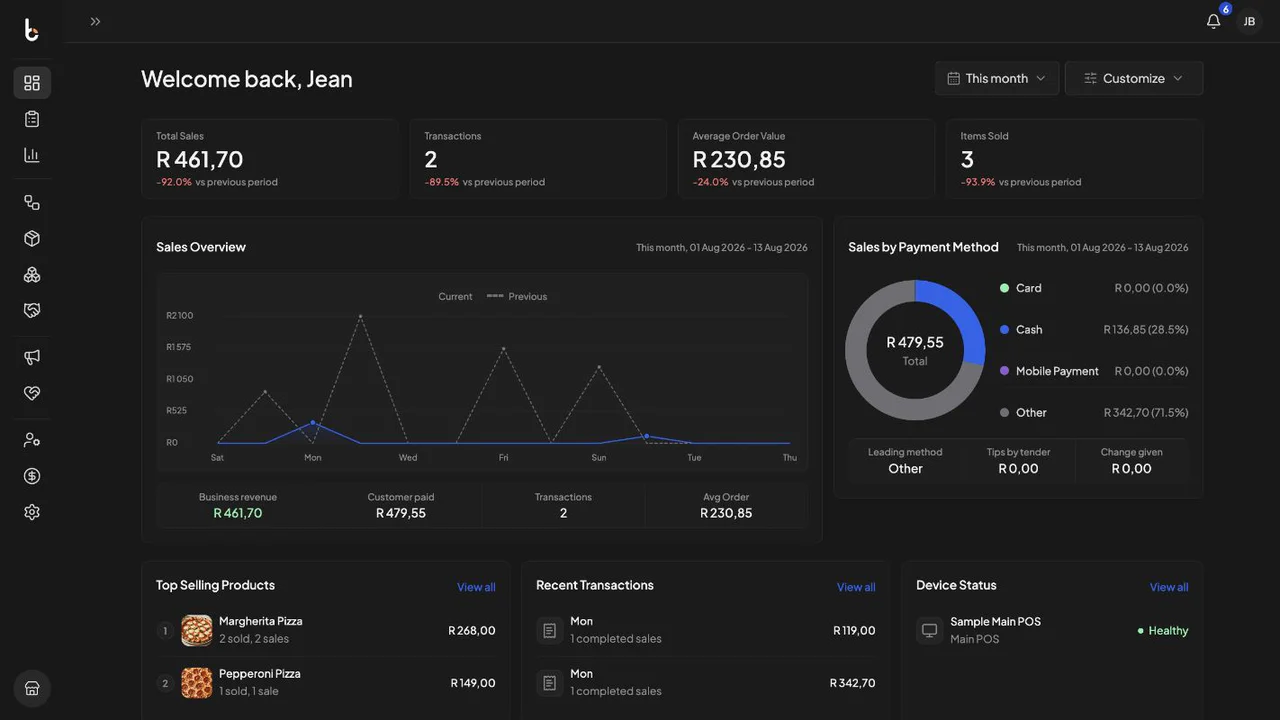Click the blue Cash legend swatch
Image resolution: width=1280 pixels, height=720 pixels.
(1004, 329)
